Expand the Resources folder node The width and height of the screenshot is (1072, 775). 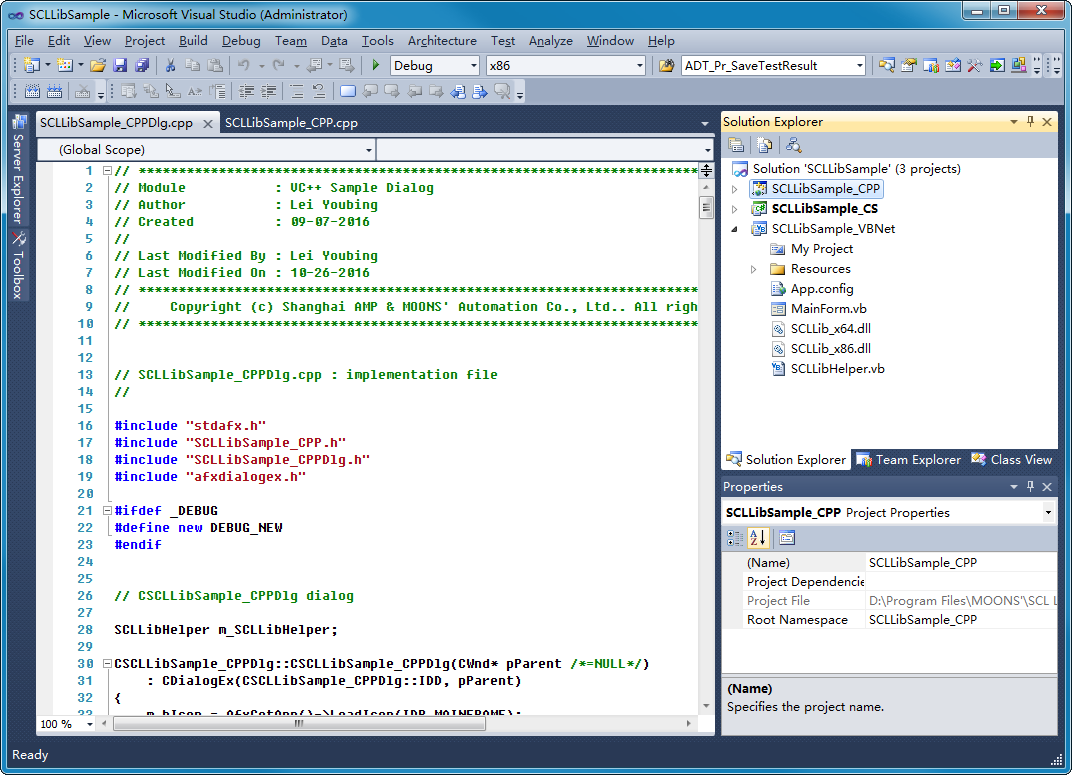(x=753, y=269)
